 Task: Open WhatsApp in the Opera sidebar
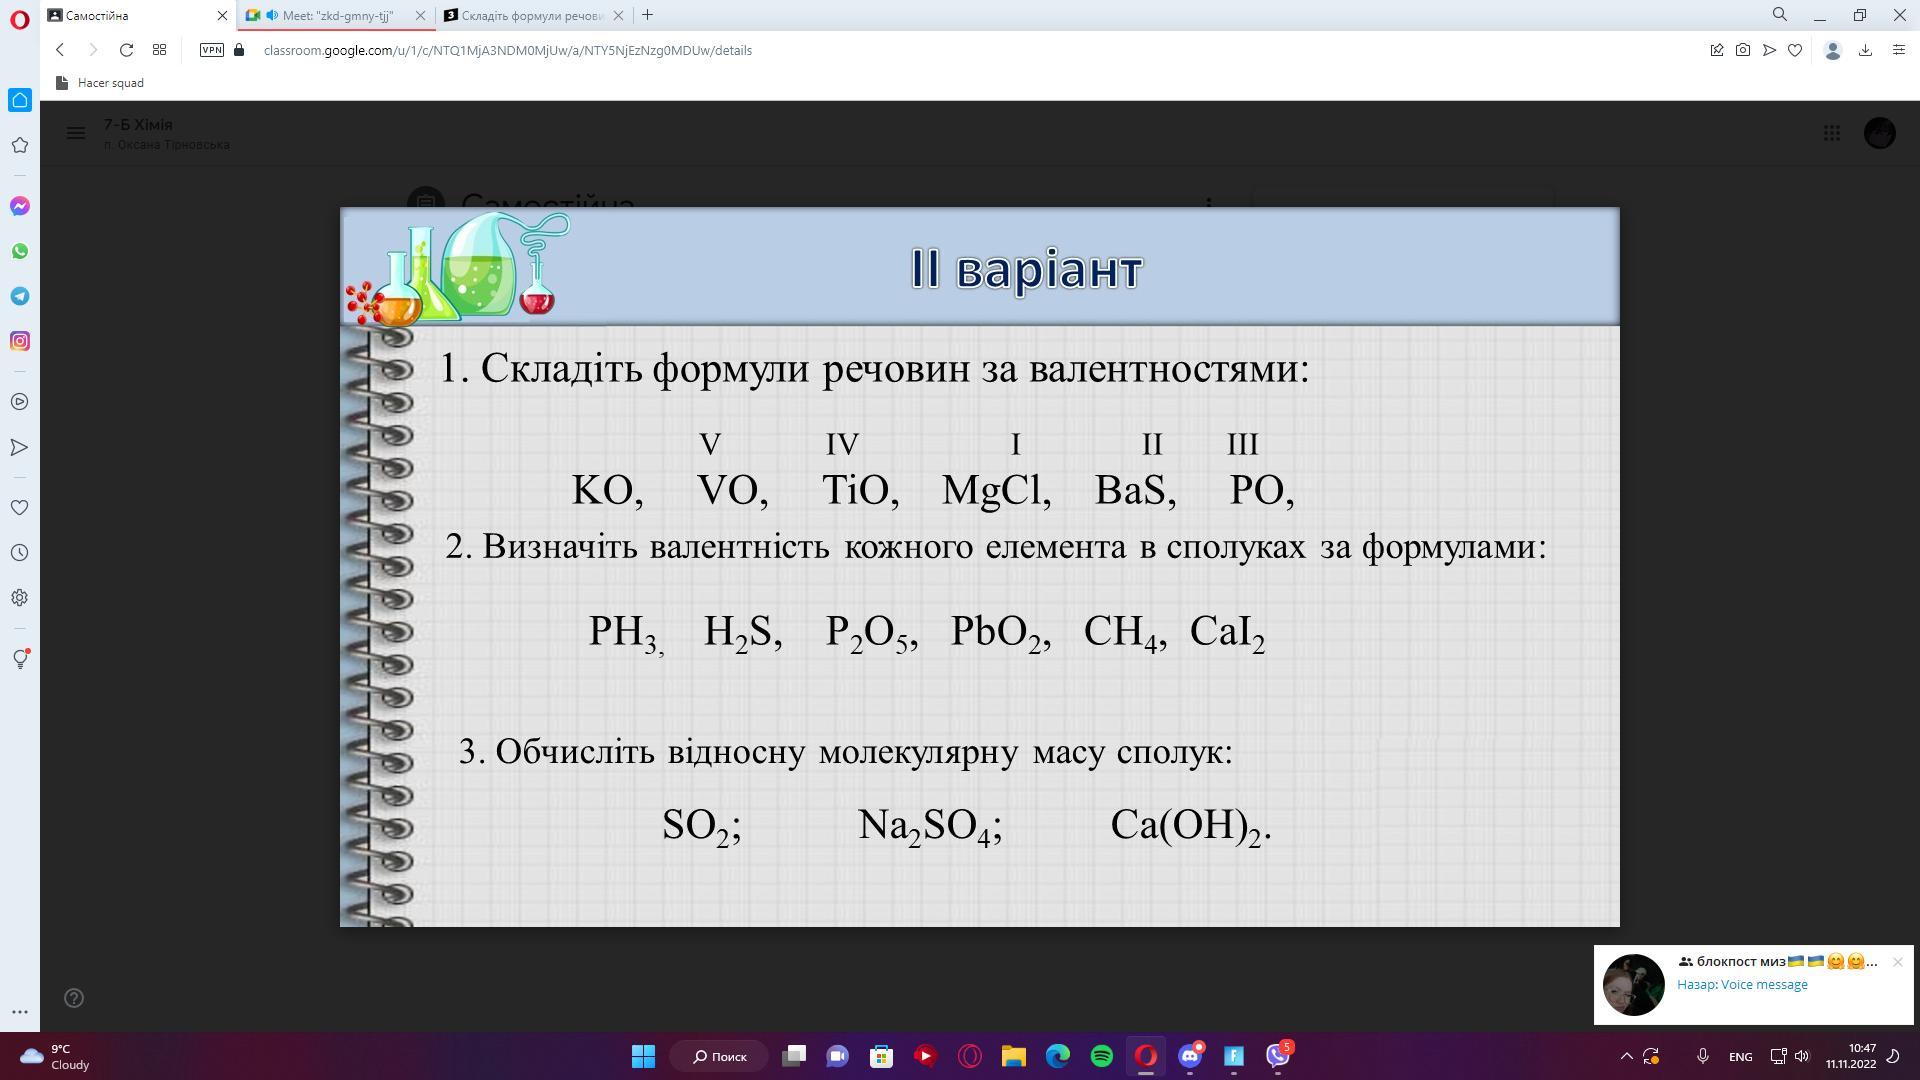point(19,251)
